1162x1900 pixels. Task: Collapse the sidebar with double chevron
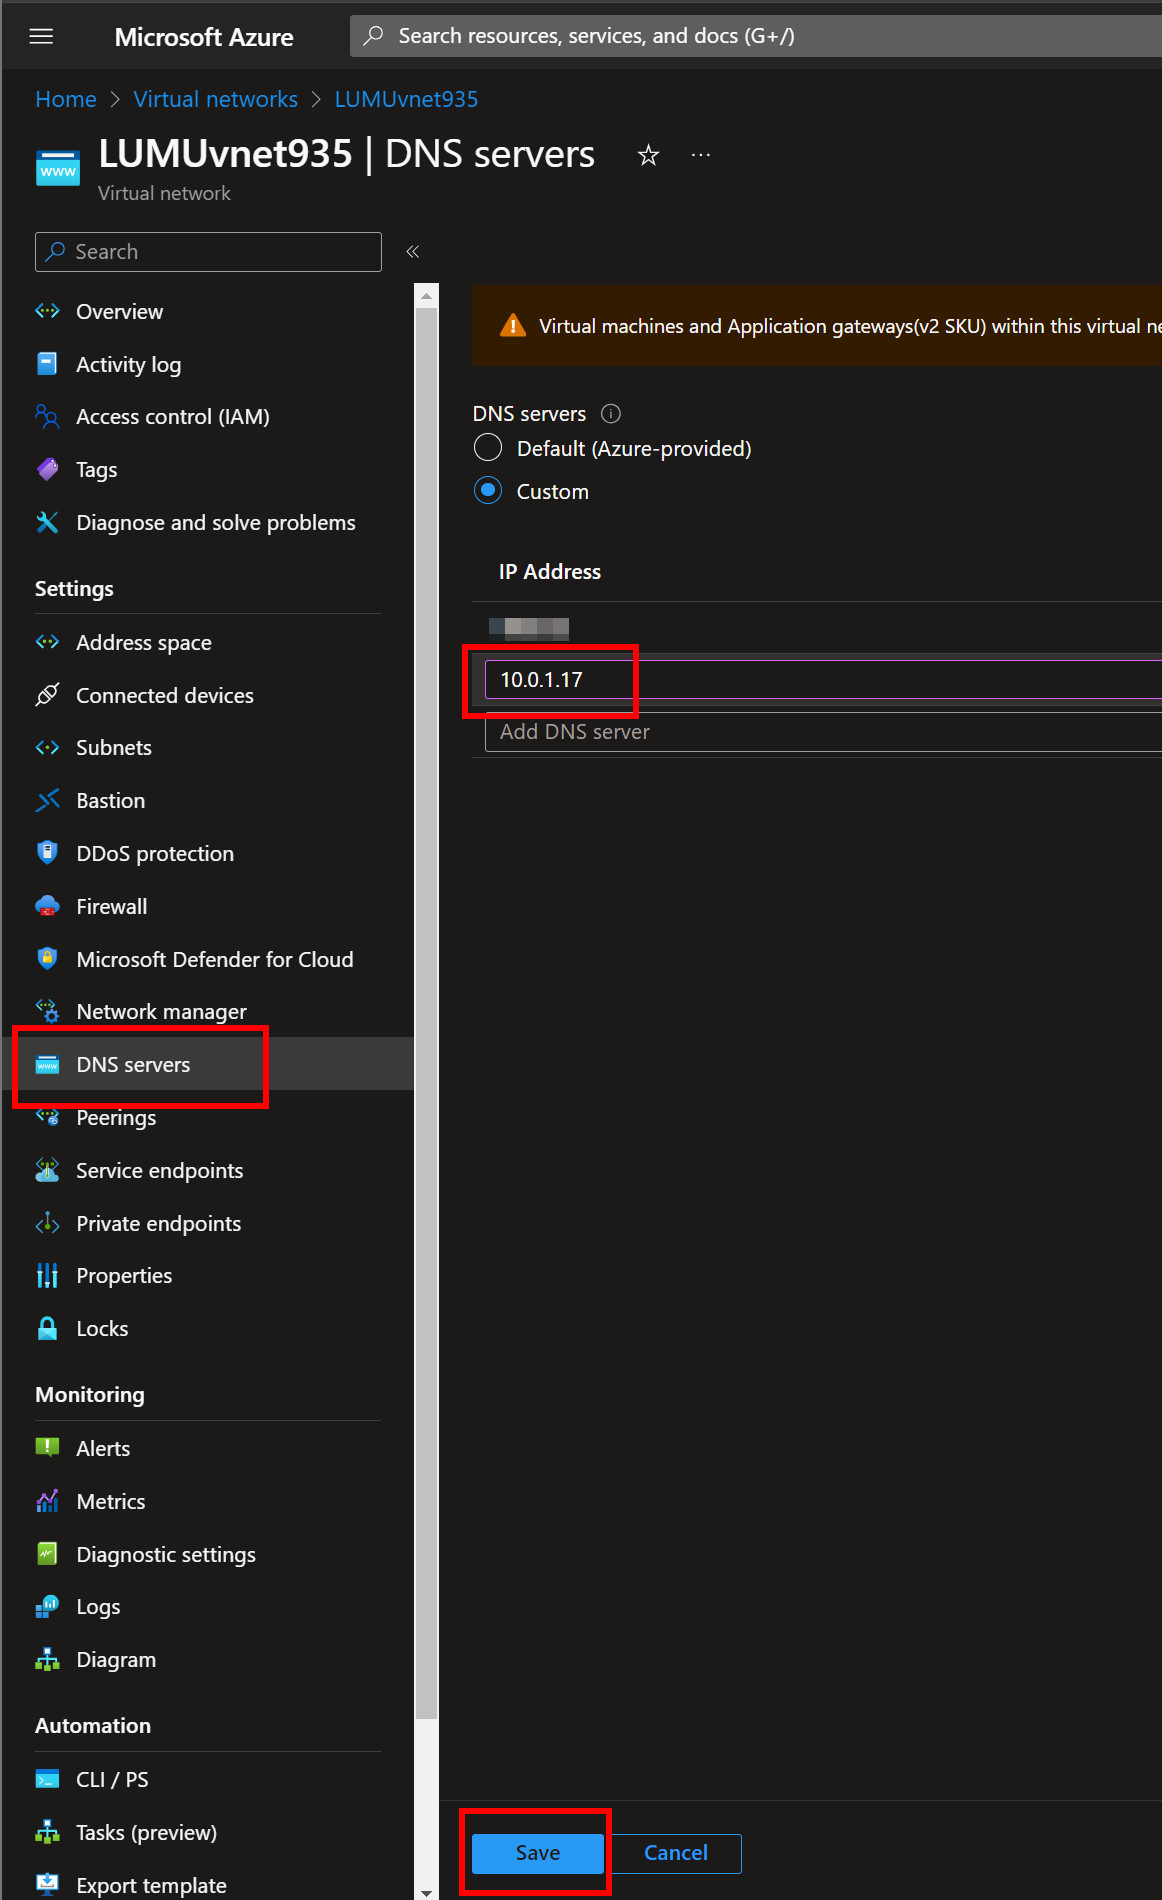[412, 252]
